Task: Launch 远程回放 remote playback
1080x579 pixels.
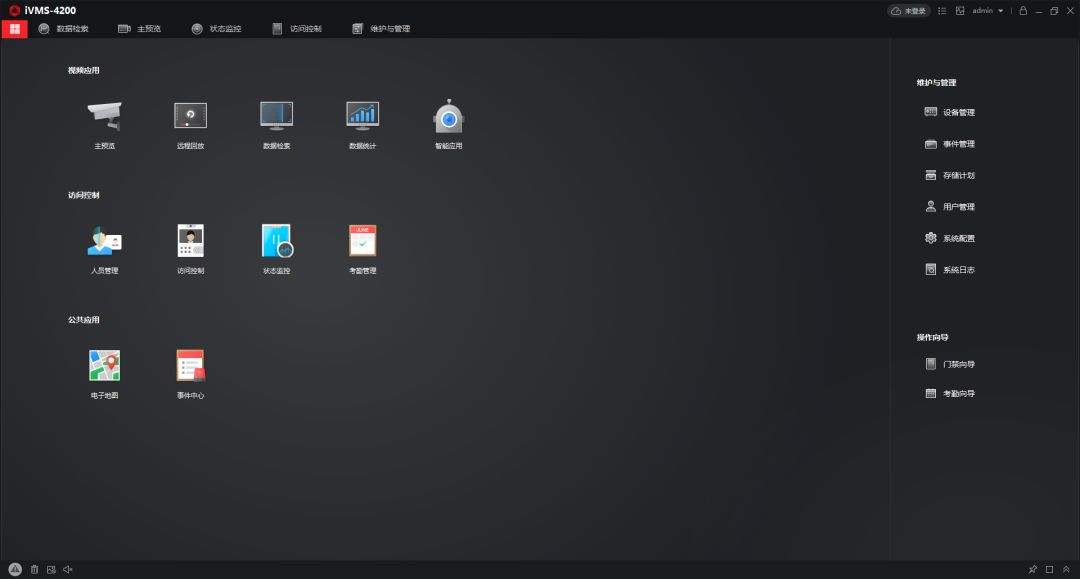Action: [x=190, y=117]
